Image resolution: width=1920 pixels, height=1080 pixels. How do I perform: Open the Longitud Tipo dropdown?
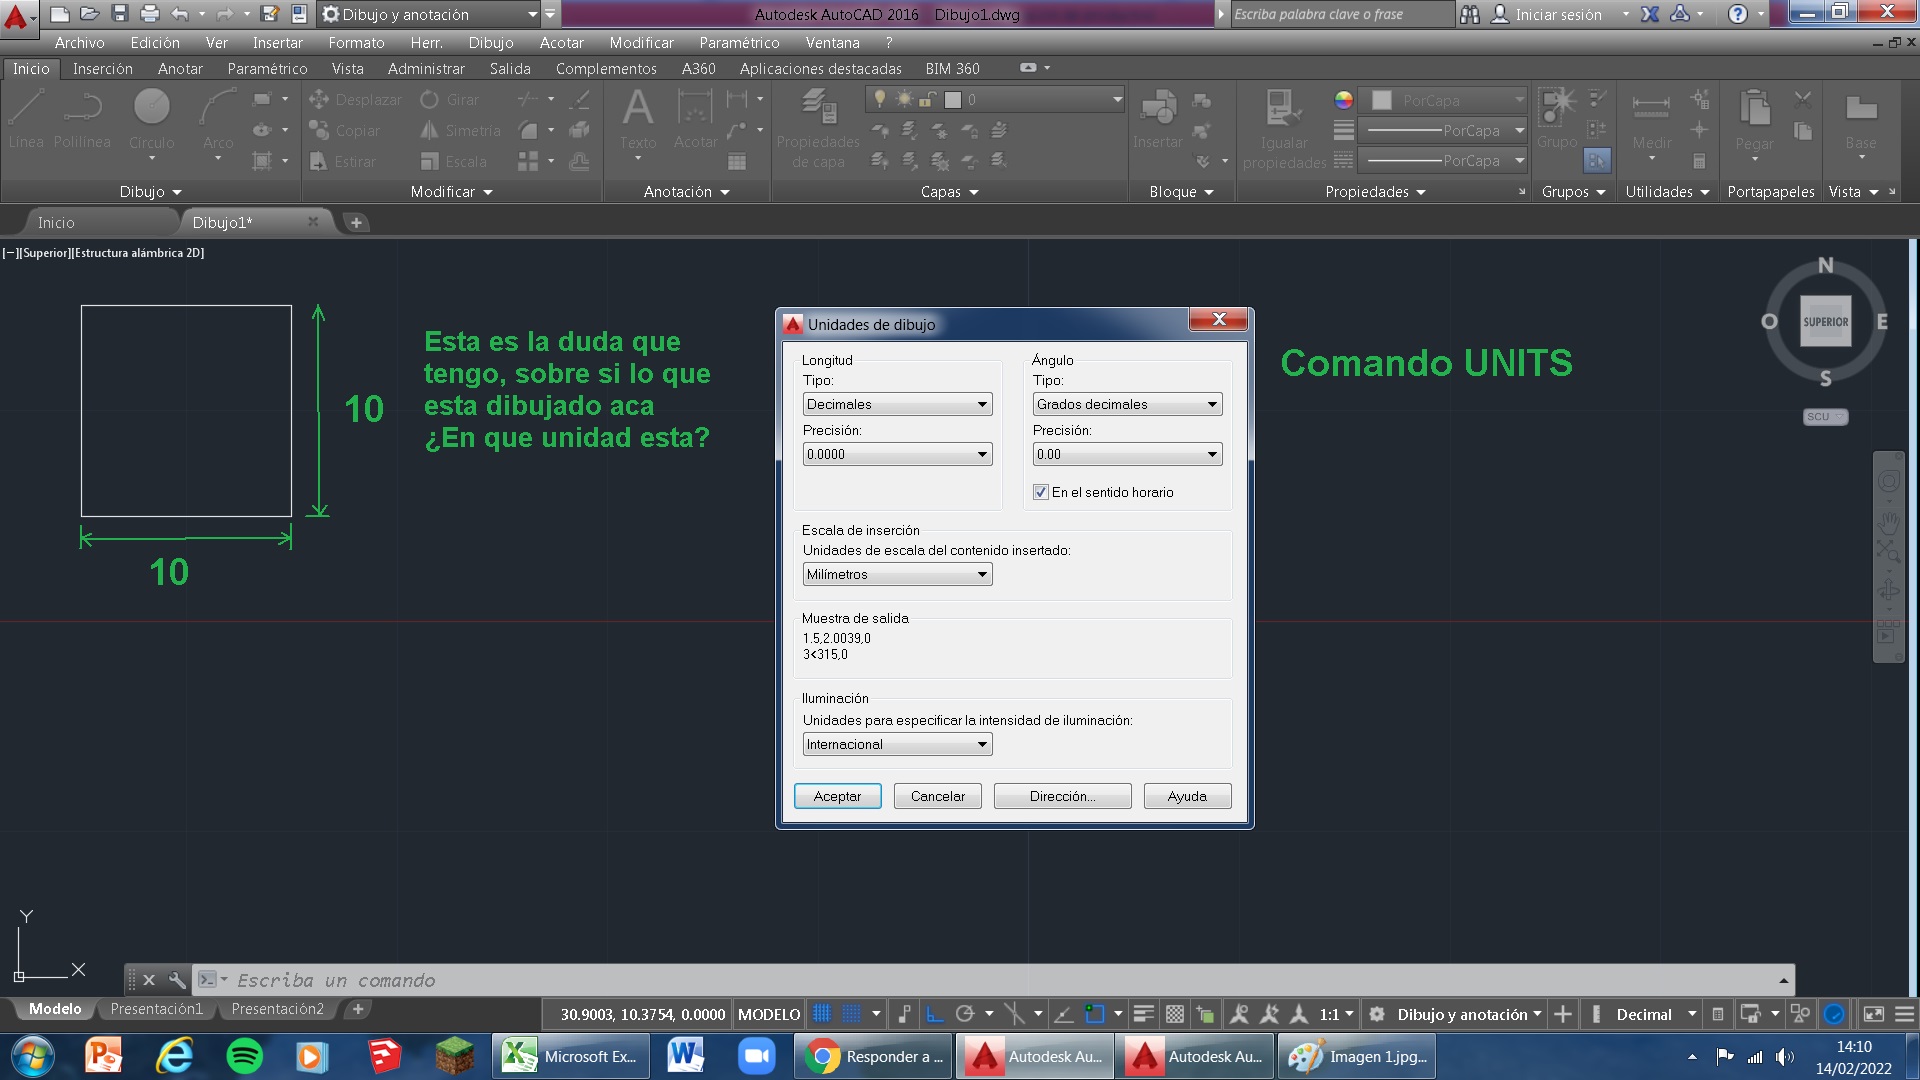[x=897, y=404]
